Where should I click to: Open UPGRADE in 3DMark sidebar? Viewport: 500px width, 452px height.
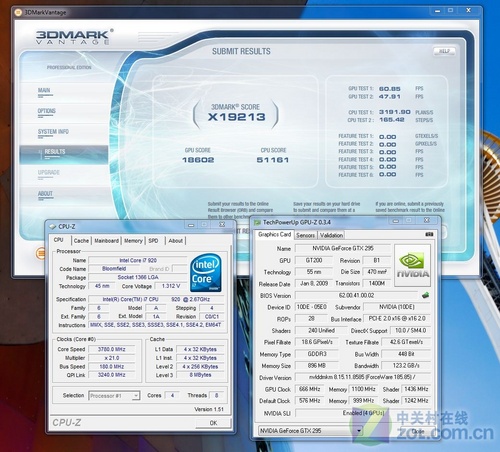49,172
